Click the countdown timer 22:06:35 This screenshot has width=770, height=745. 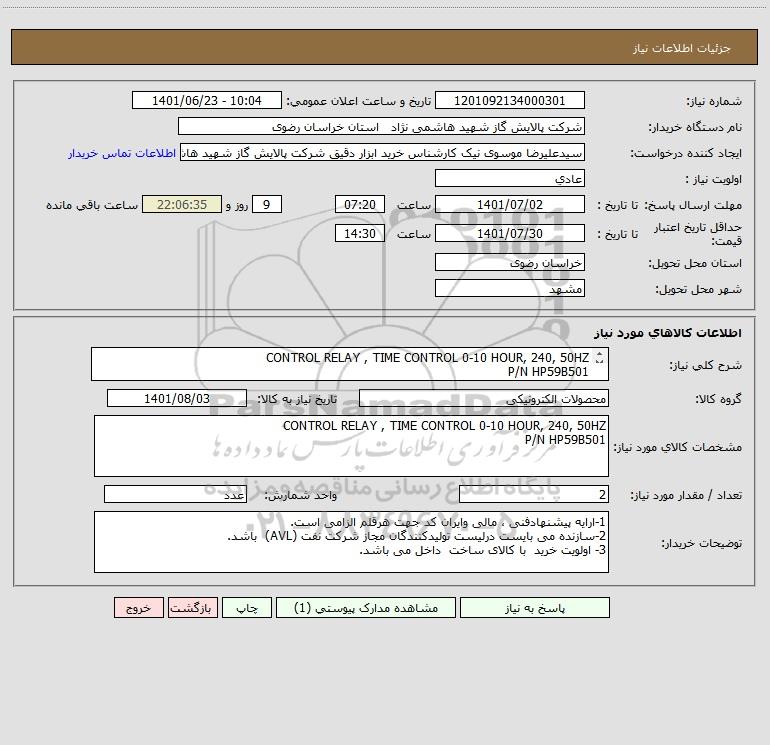pos(182,204)
